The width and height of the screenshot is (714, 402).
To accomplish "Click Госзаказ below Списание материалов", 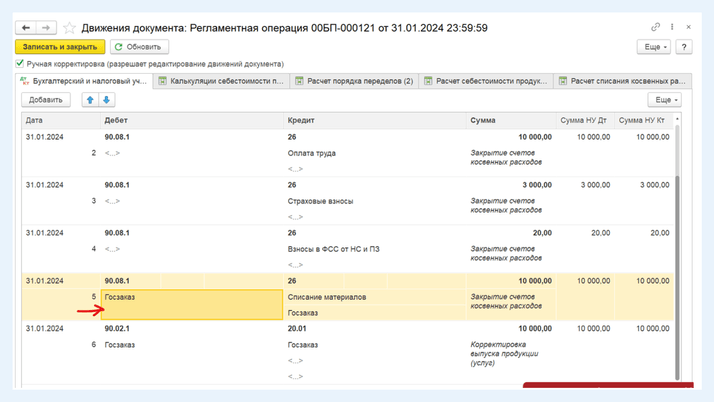I will [303, 313].
